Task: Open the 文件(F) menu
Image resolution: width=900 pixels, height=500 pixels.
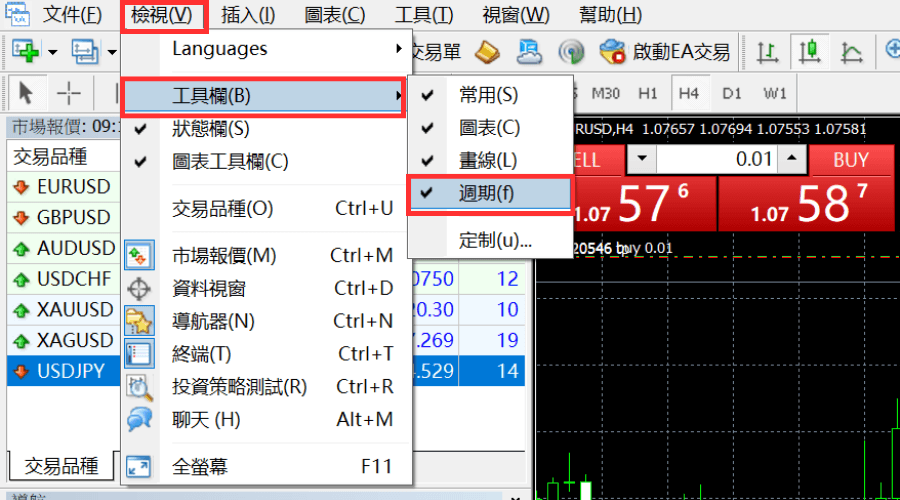Action: 73,14
